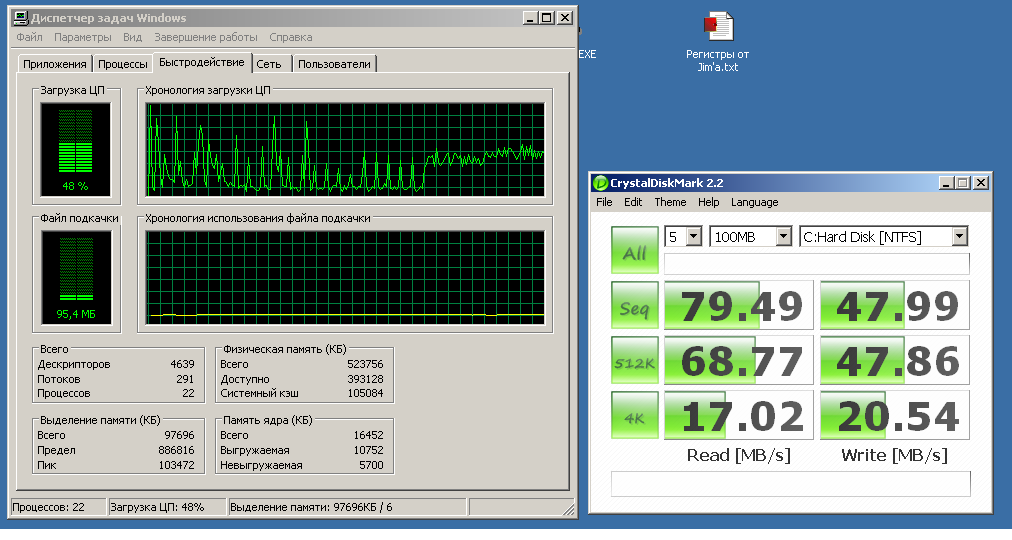Click the 512K read result 68.77

(x=739, y=360)
